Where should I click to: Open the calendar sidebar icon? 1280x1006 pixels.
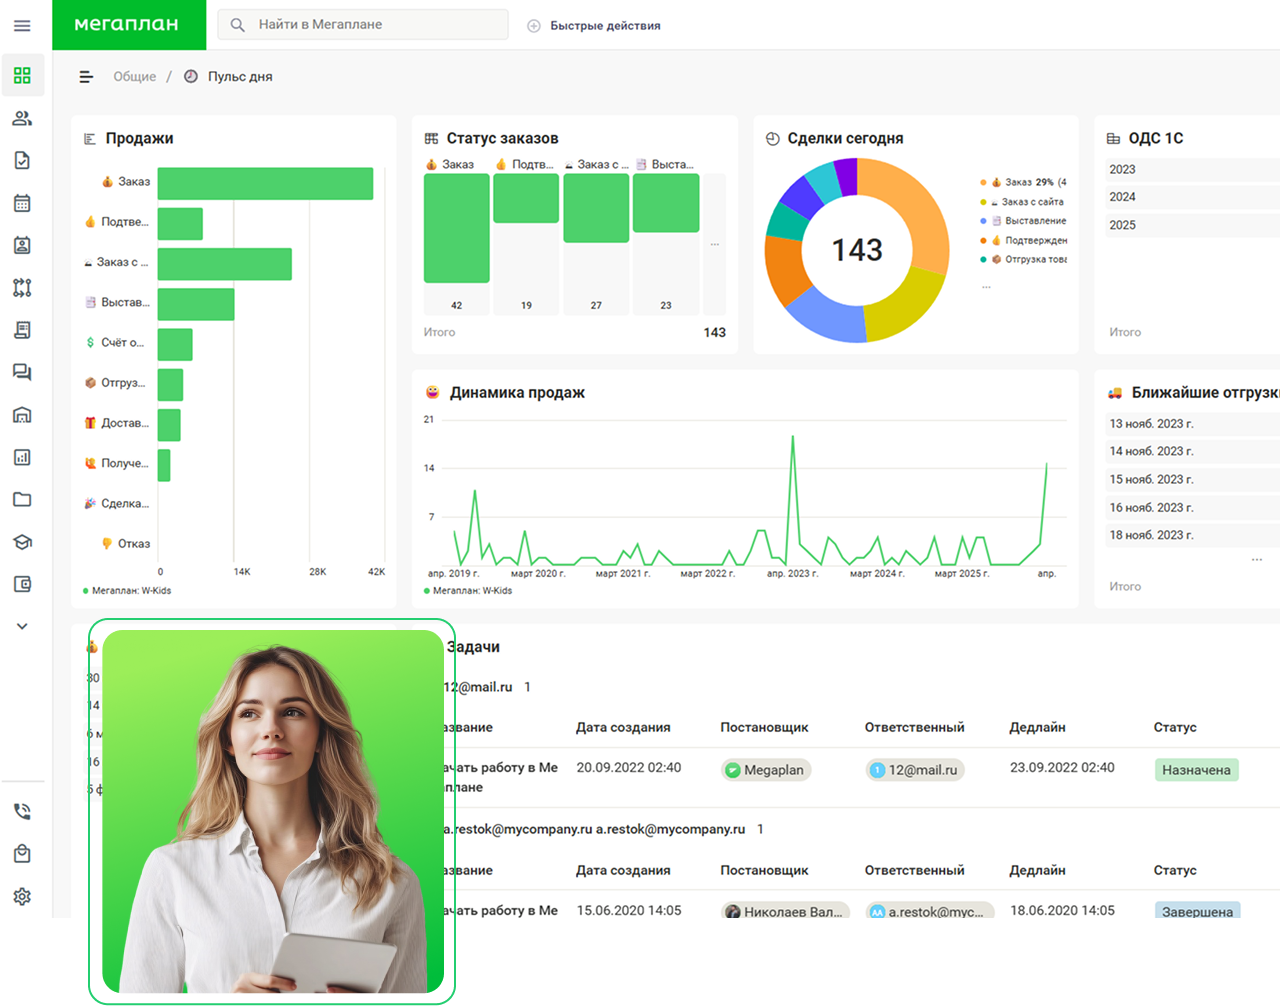coord(22,203)
